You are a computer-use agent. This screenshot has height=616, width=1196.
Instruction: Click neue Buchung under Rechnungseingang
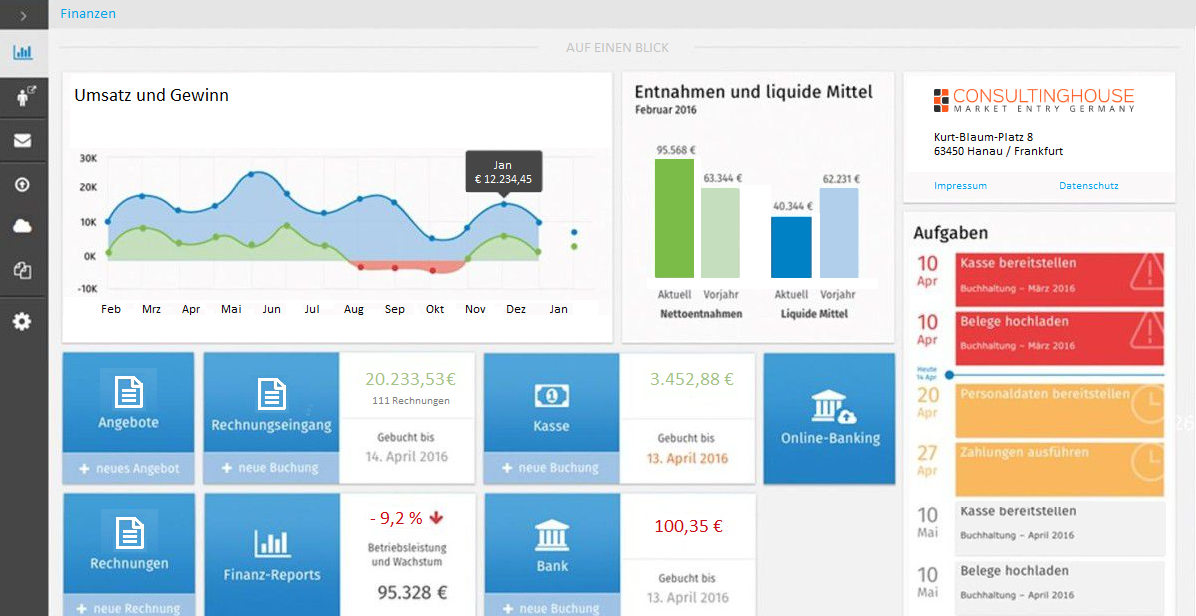point(271,468)
